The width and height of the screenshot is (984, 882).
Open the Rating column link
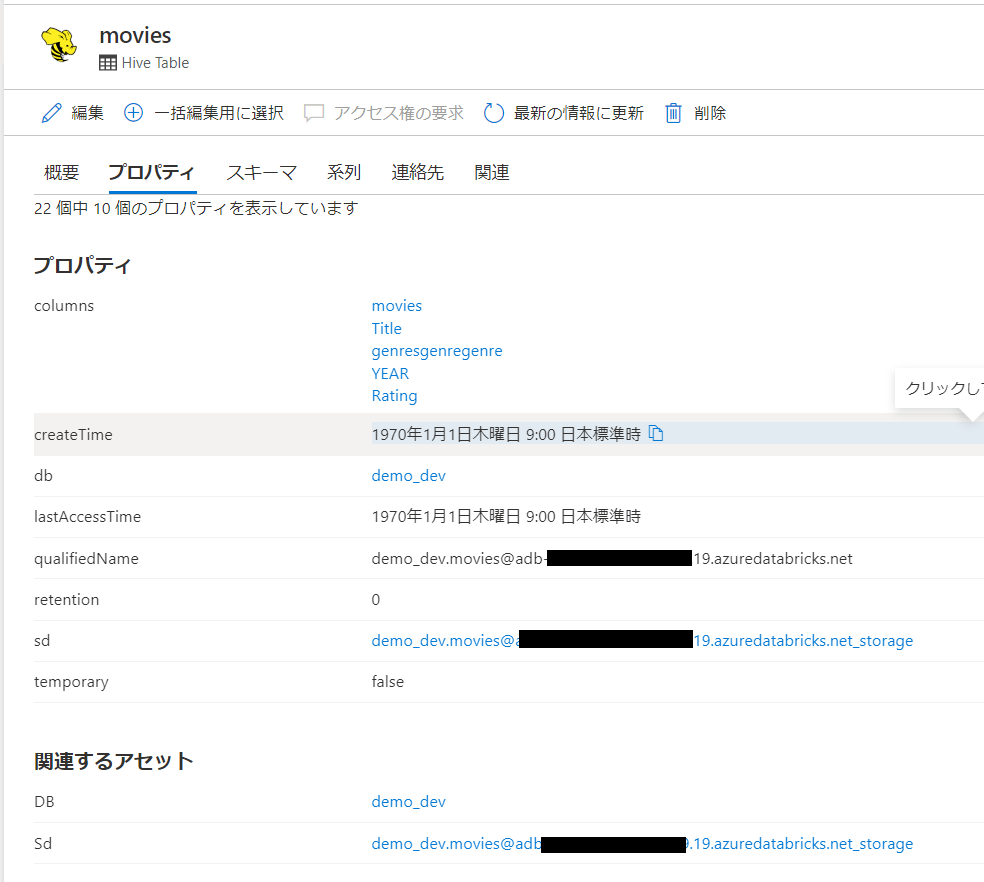tap(394, 396)
